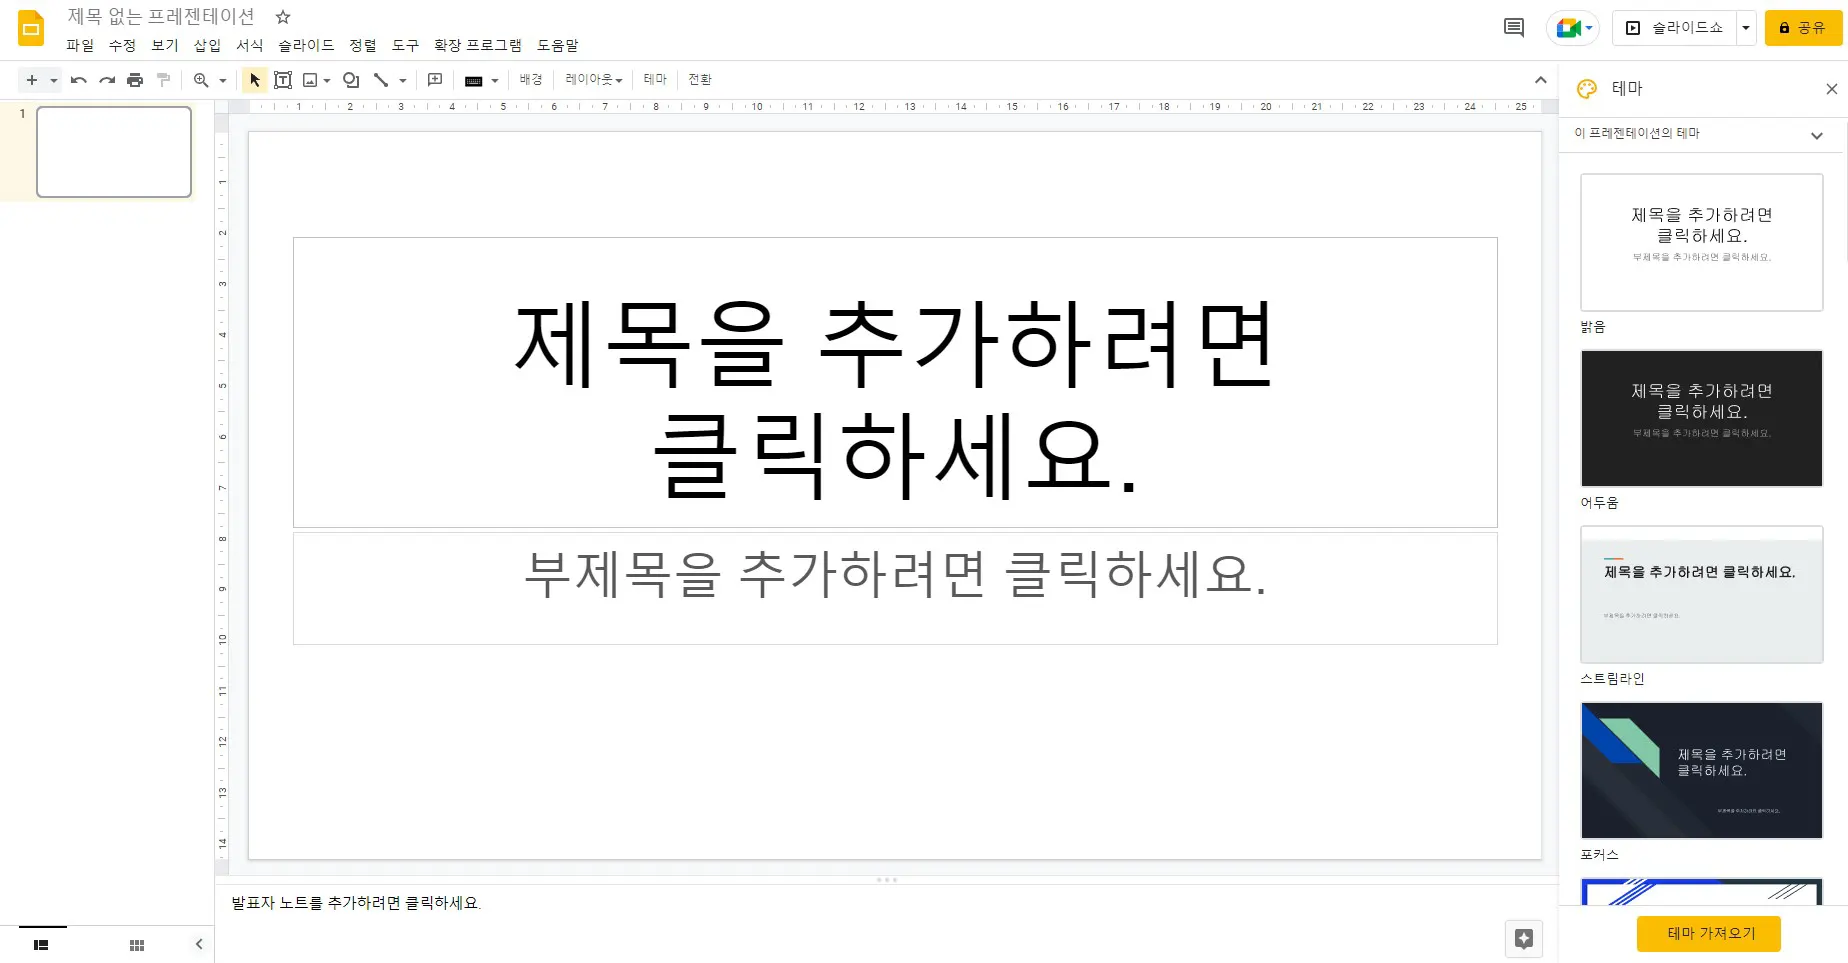The width and height of the screenshot is (1848, 963).
Task: Open the 레이아웃 layout dropdown
Action: (594, 80)
